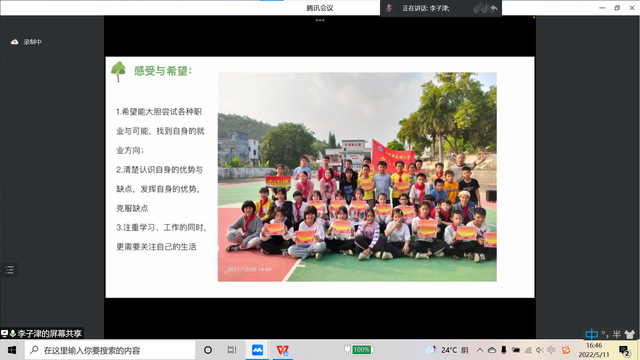640x360 pixels.
Task: Open notification center with 2 alerts
Action: [624, 350]
